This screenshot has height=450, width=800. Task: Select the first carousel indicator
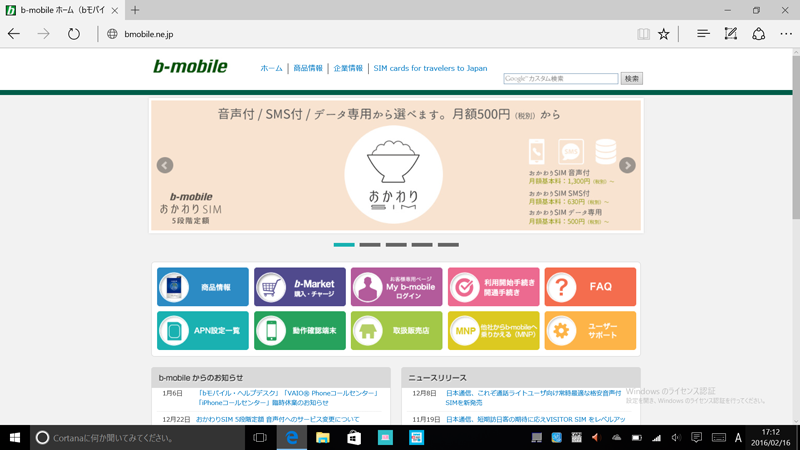(344, 245)
